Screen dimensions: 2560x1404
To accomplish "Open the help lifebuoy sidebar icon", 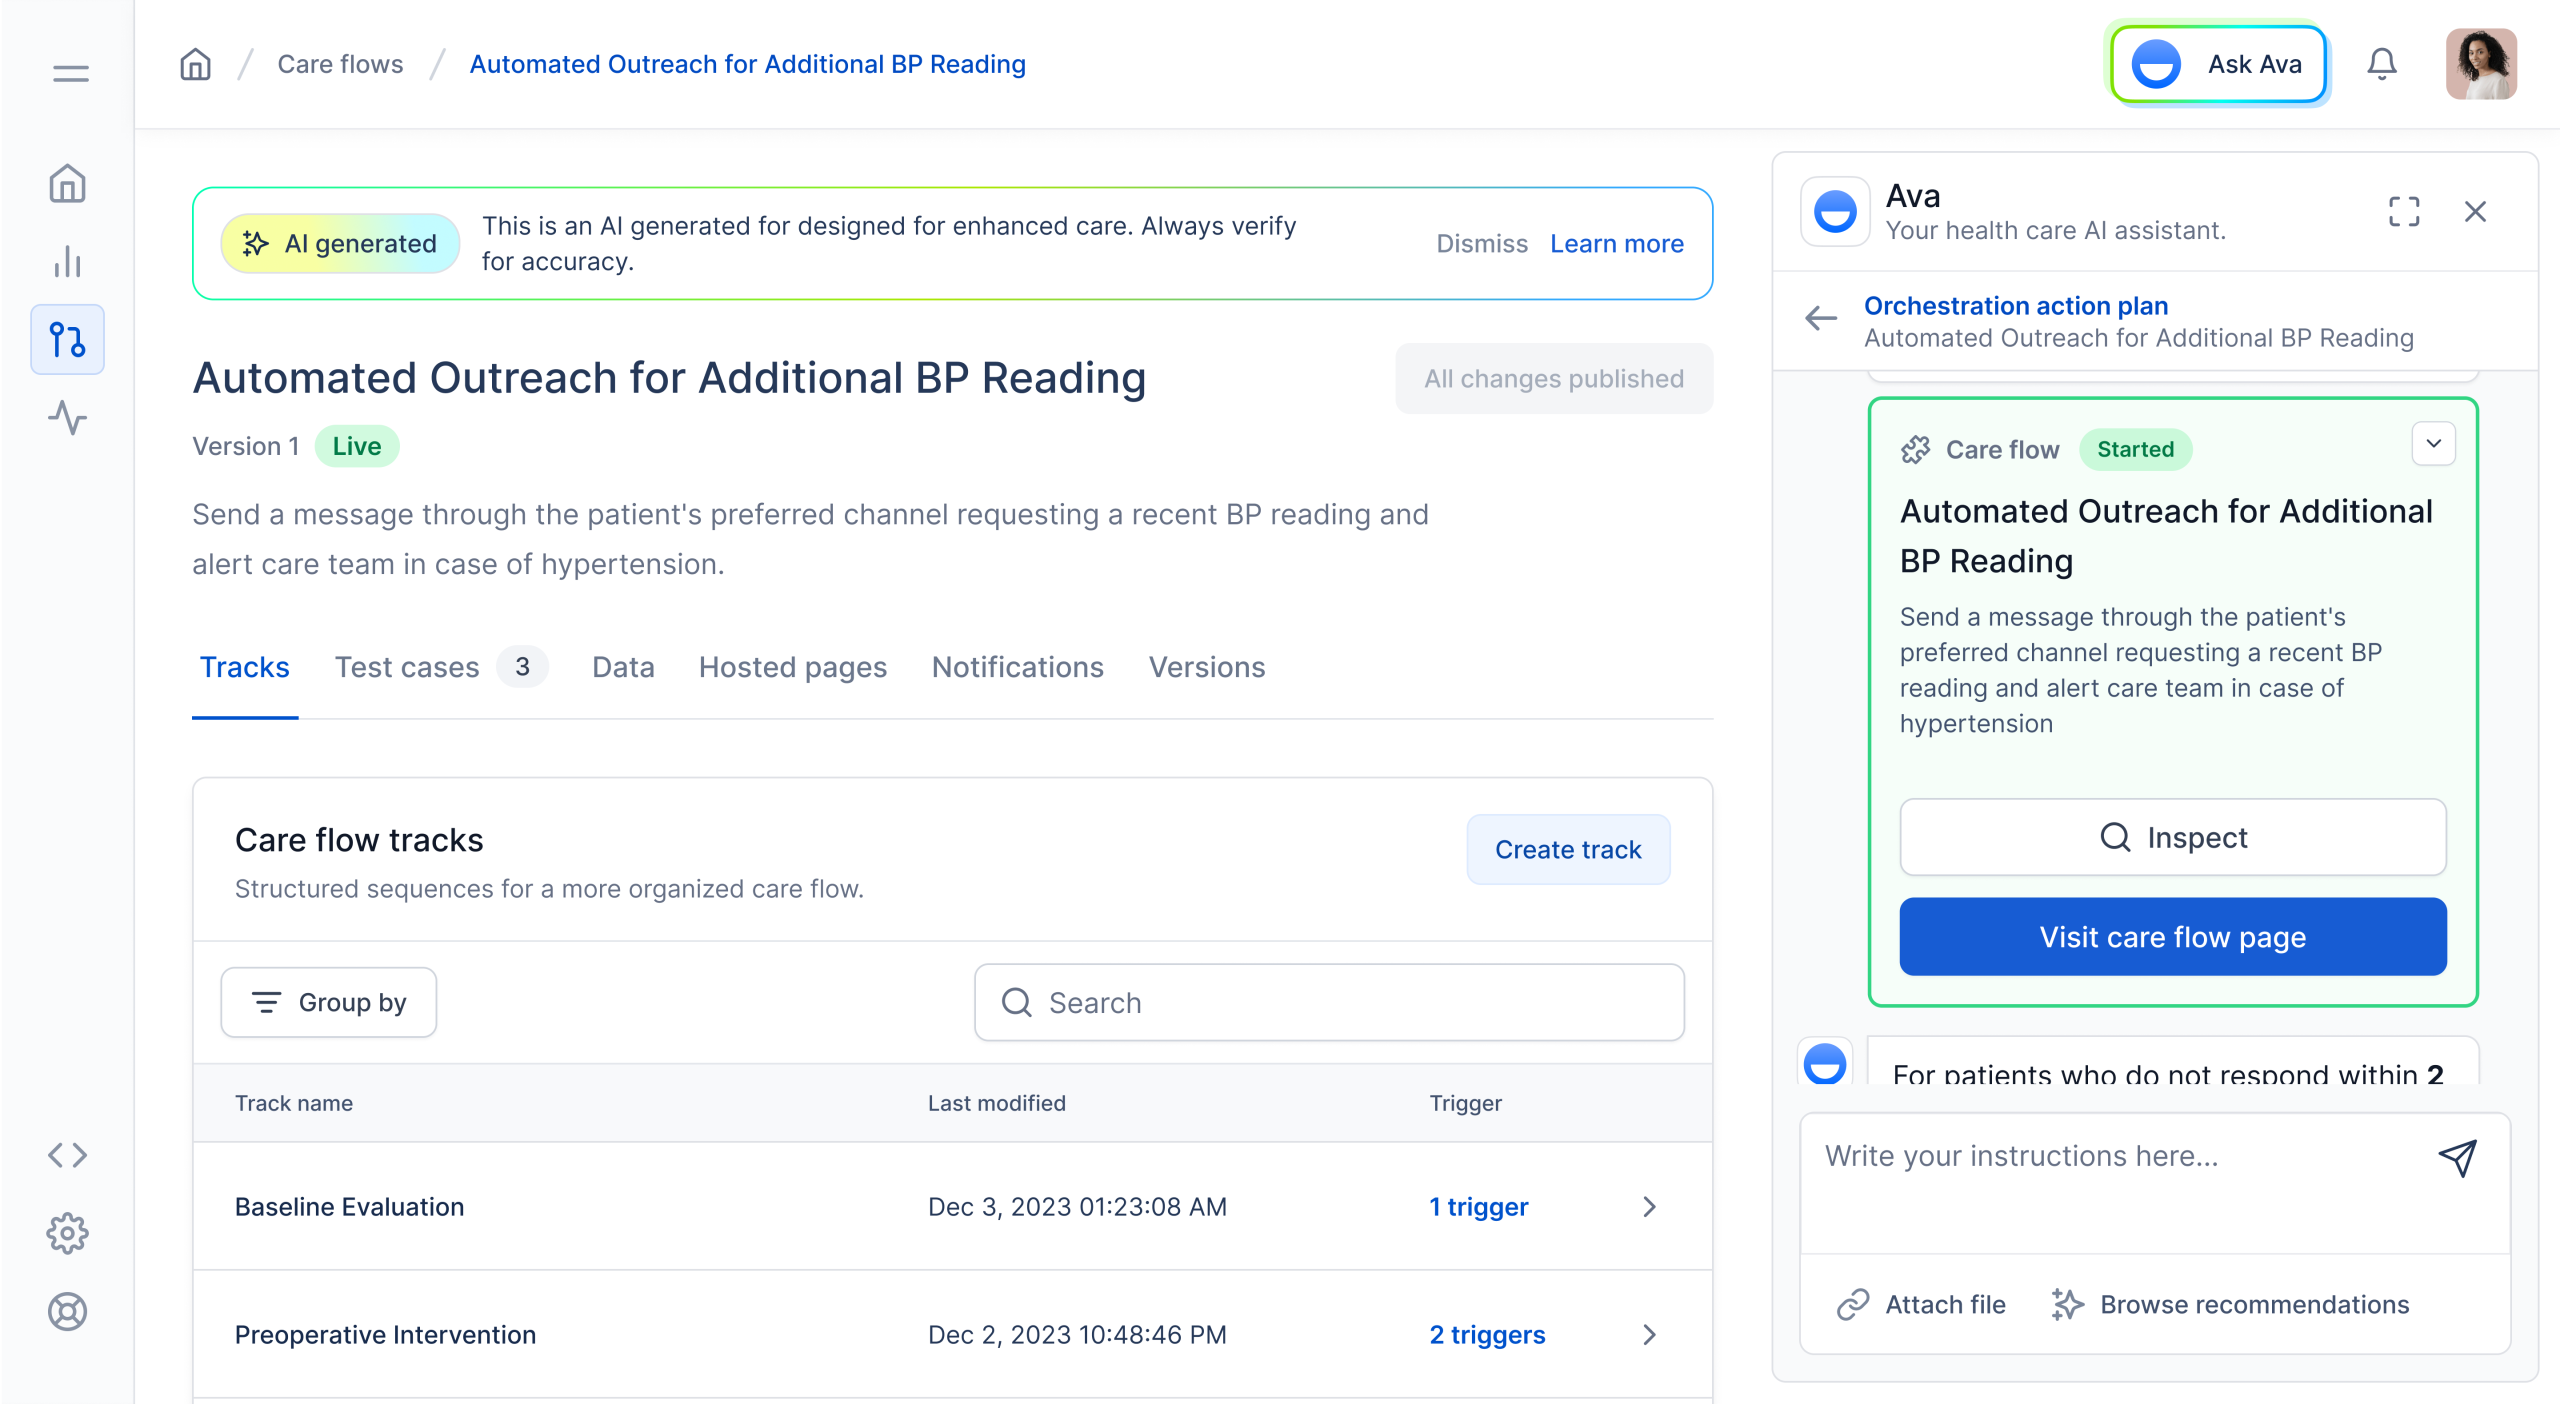I will [x=67, y=1311].
